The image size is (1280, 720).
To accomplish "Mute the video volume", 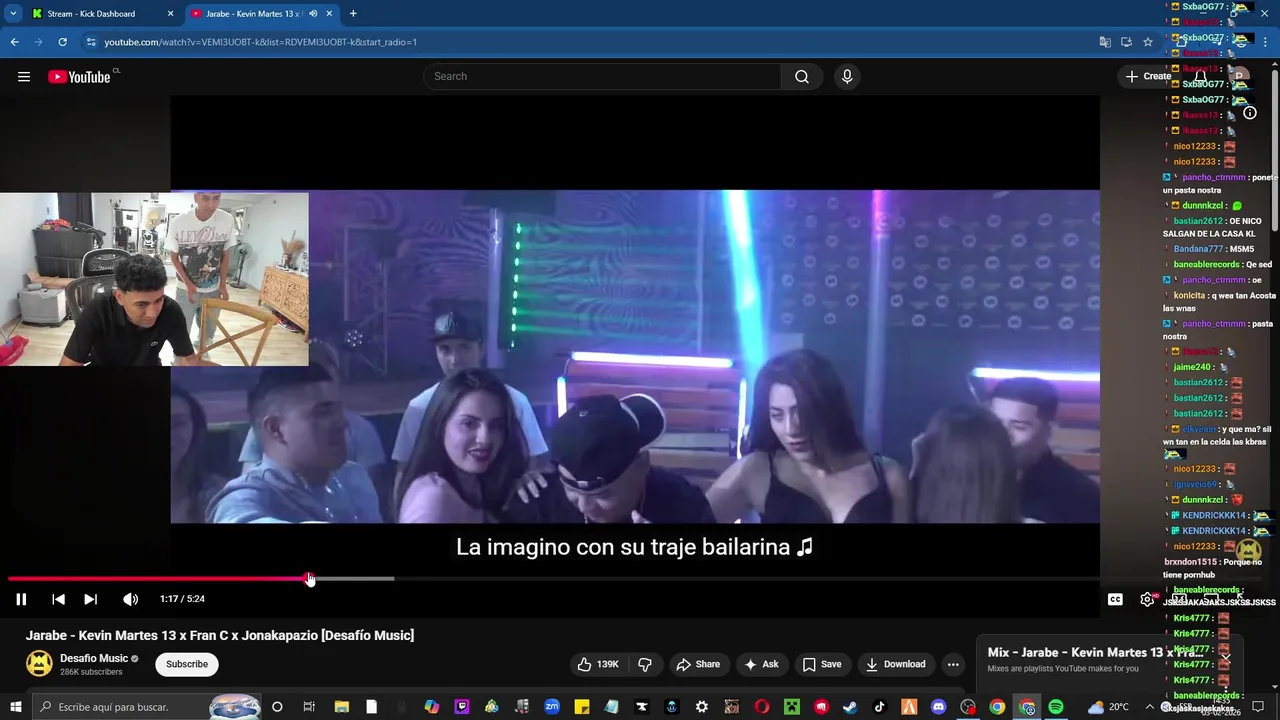I will click(130, 599).
